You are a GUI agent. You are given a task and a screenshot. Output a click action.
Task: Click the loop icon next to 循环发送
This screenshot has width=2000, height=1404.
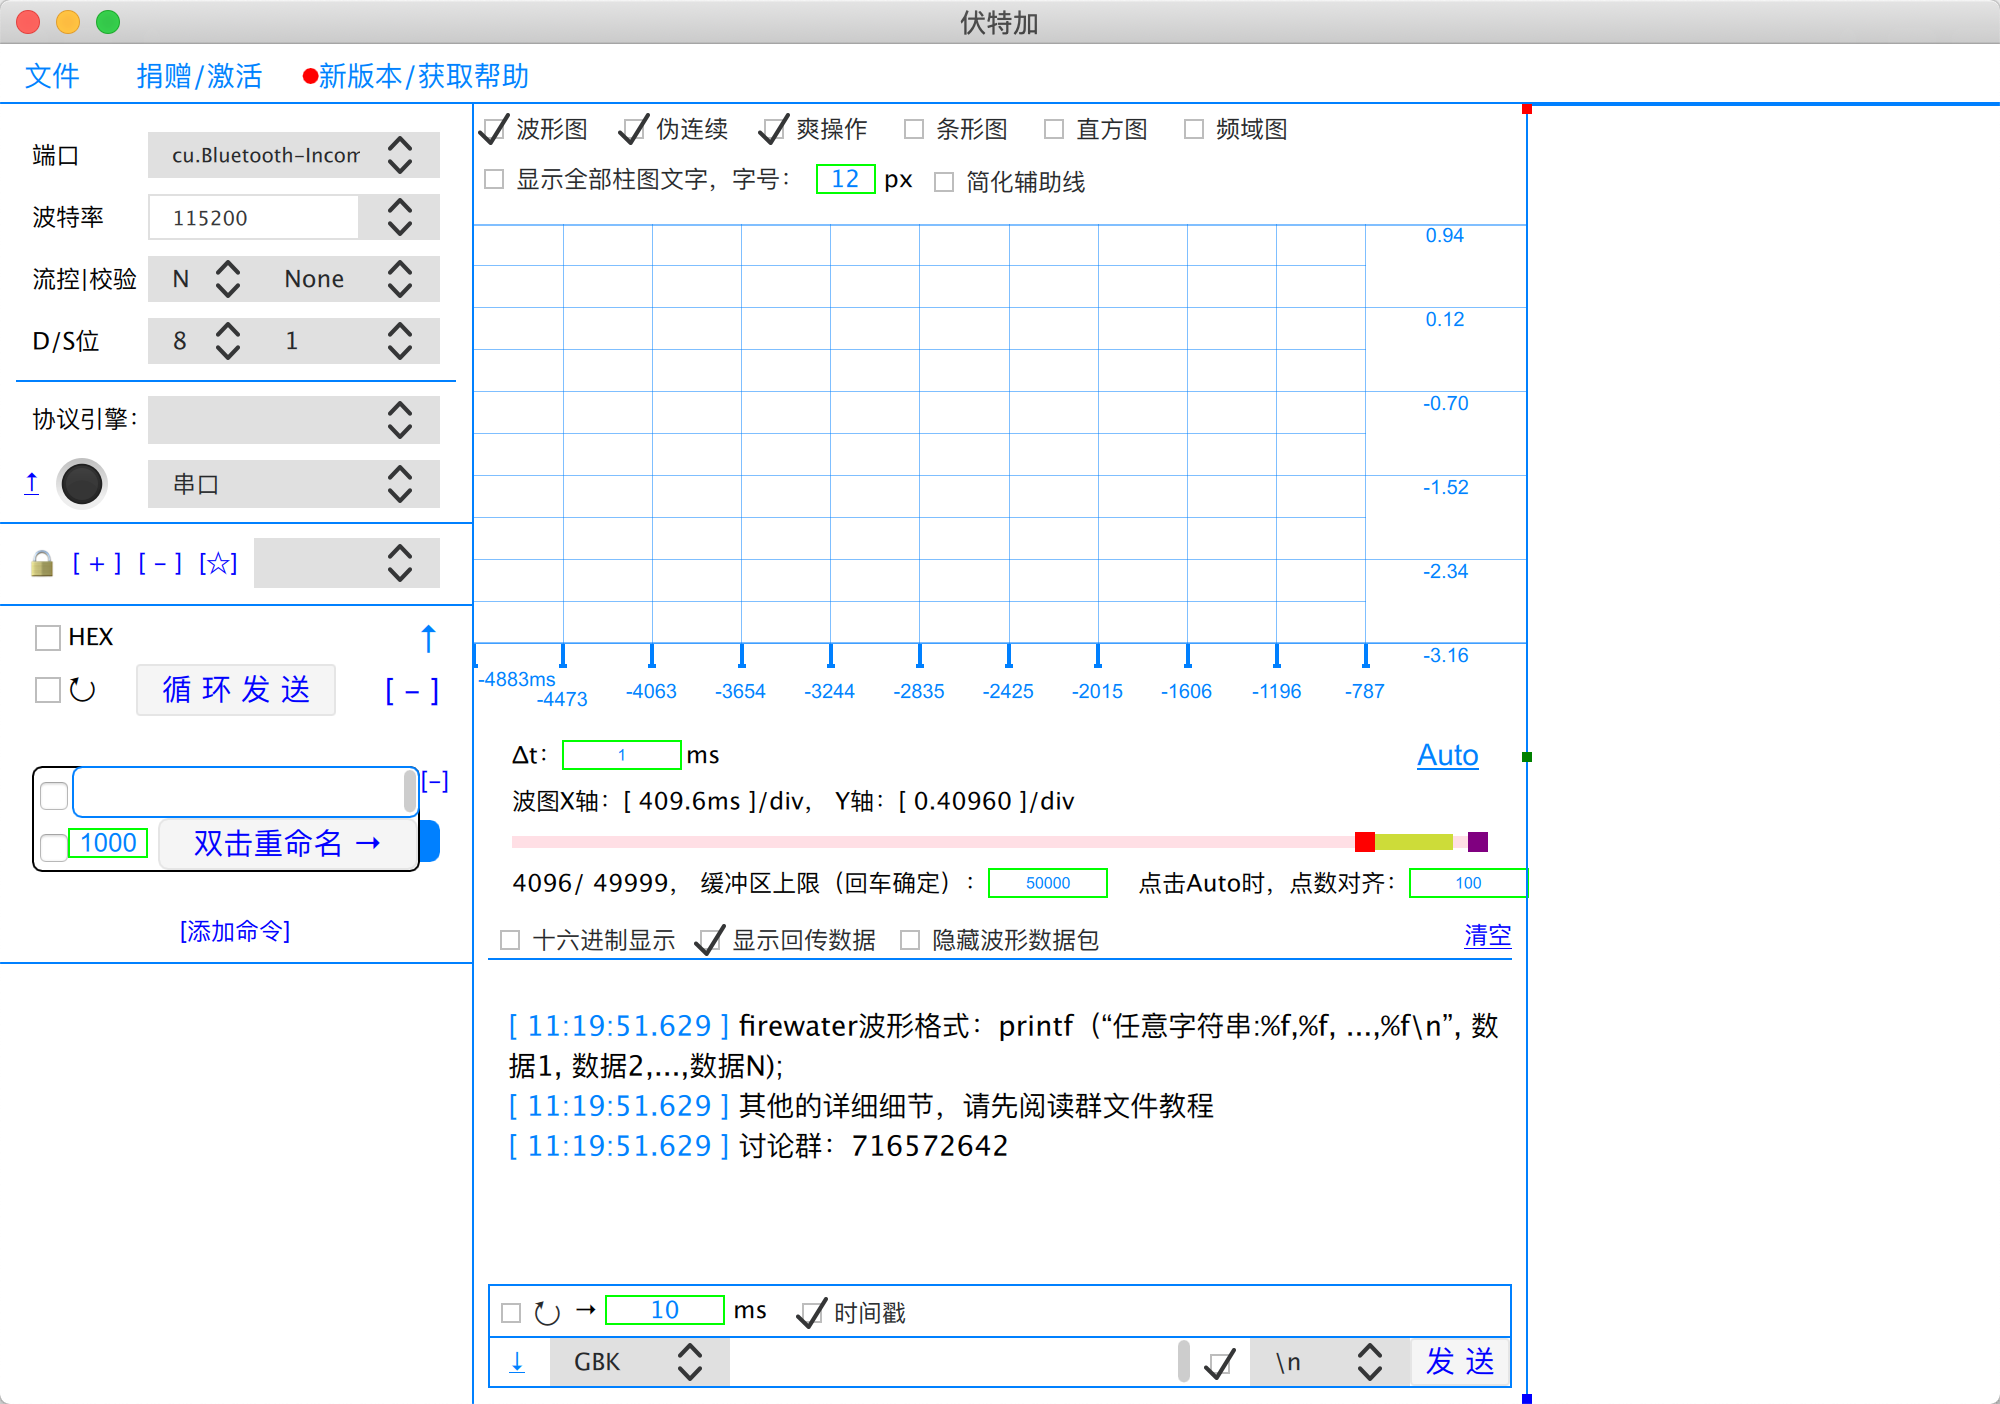[82, 690]
